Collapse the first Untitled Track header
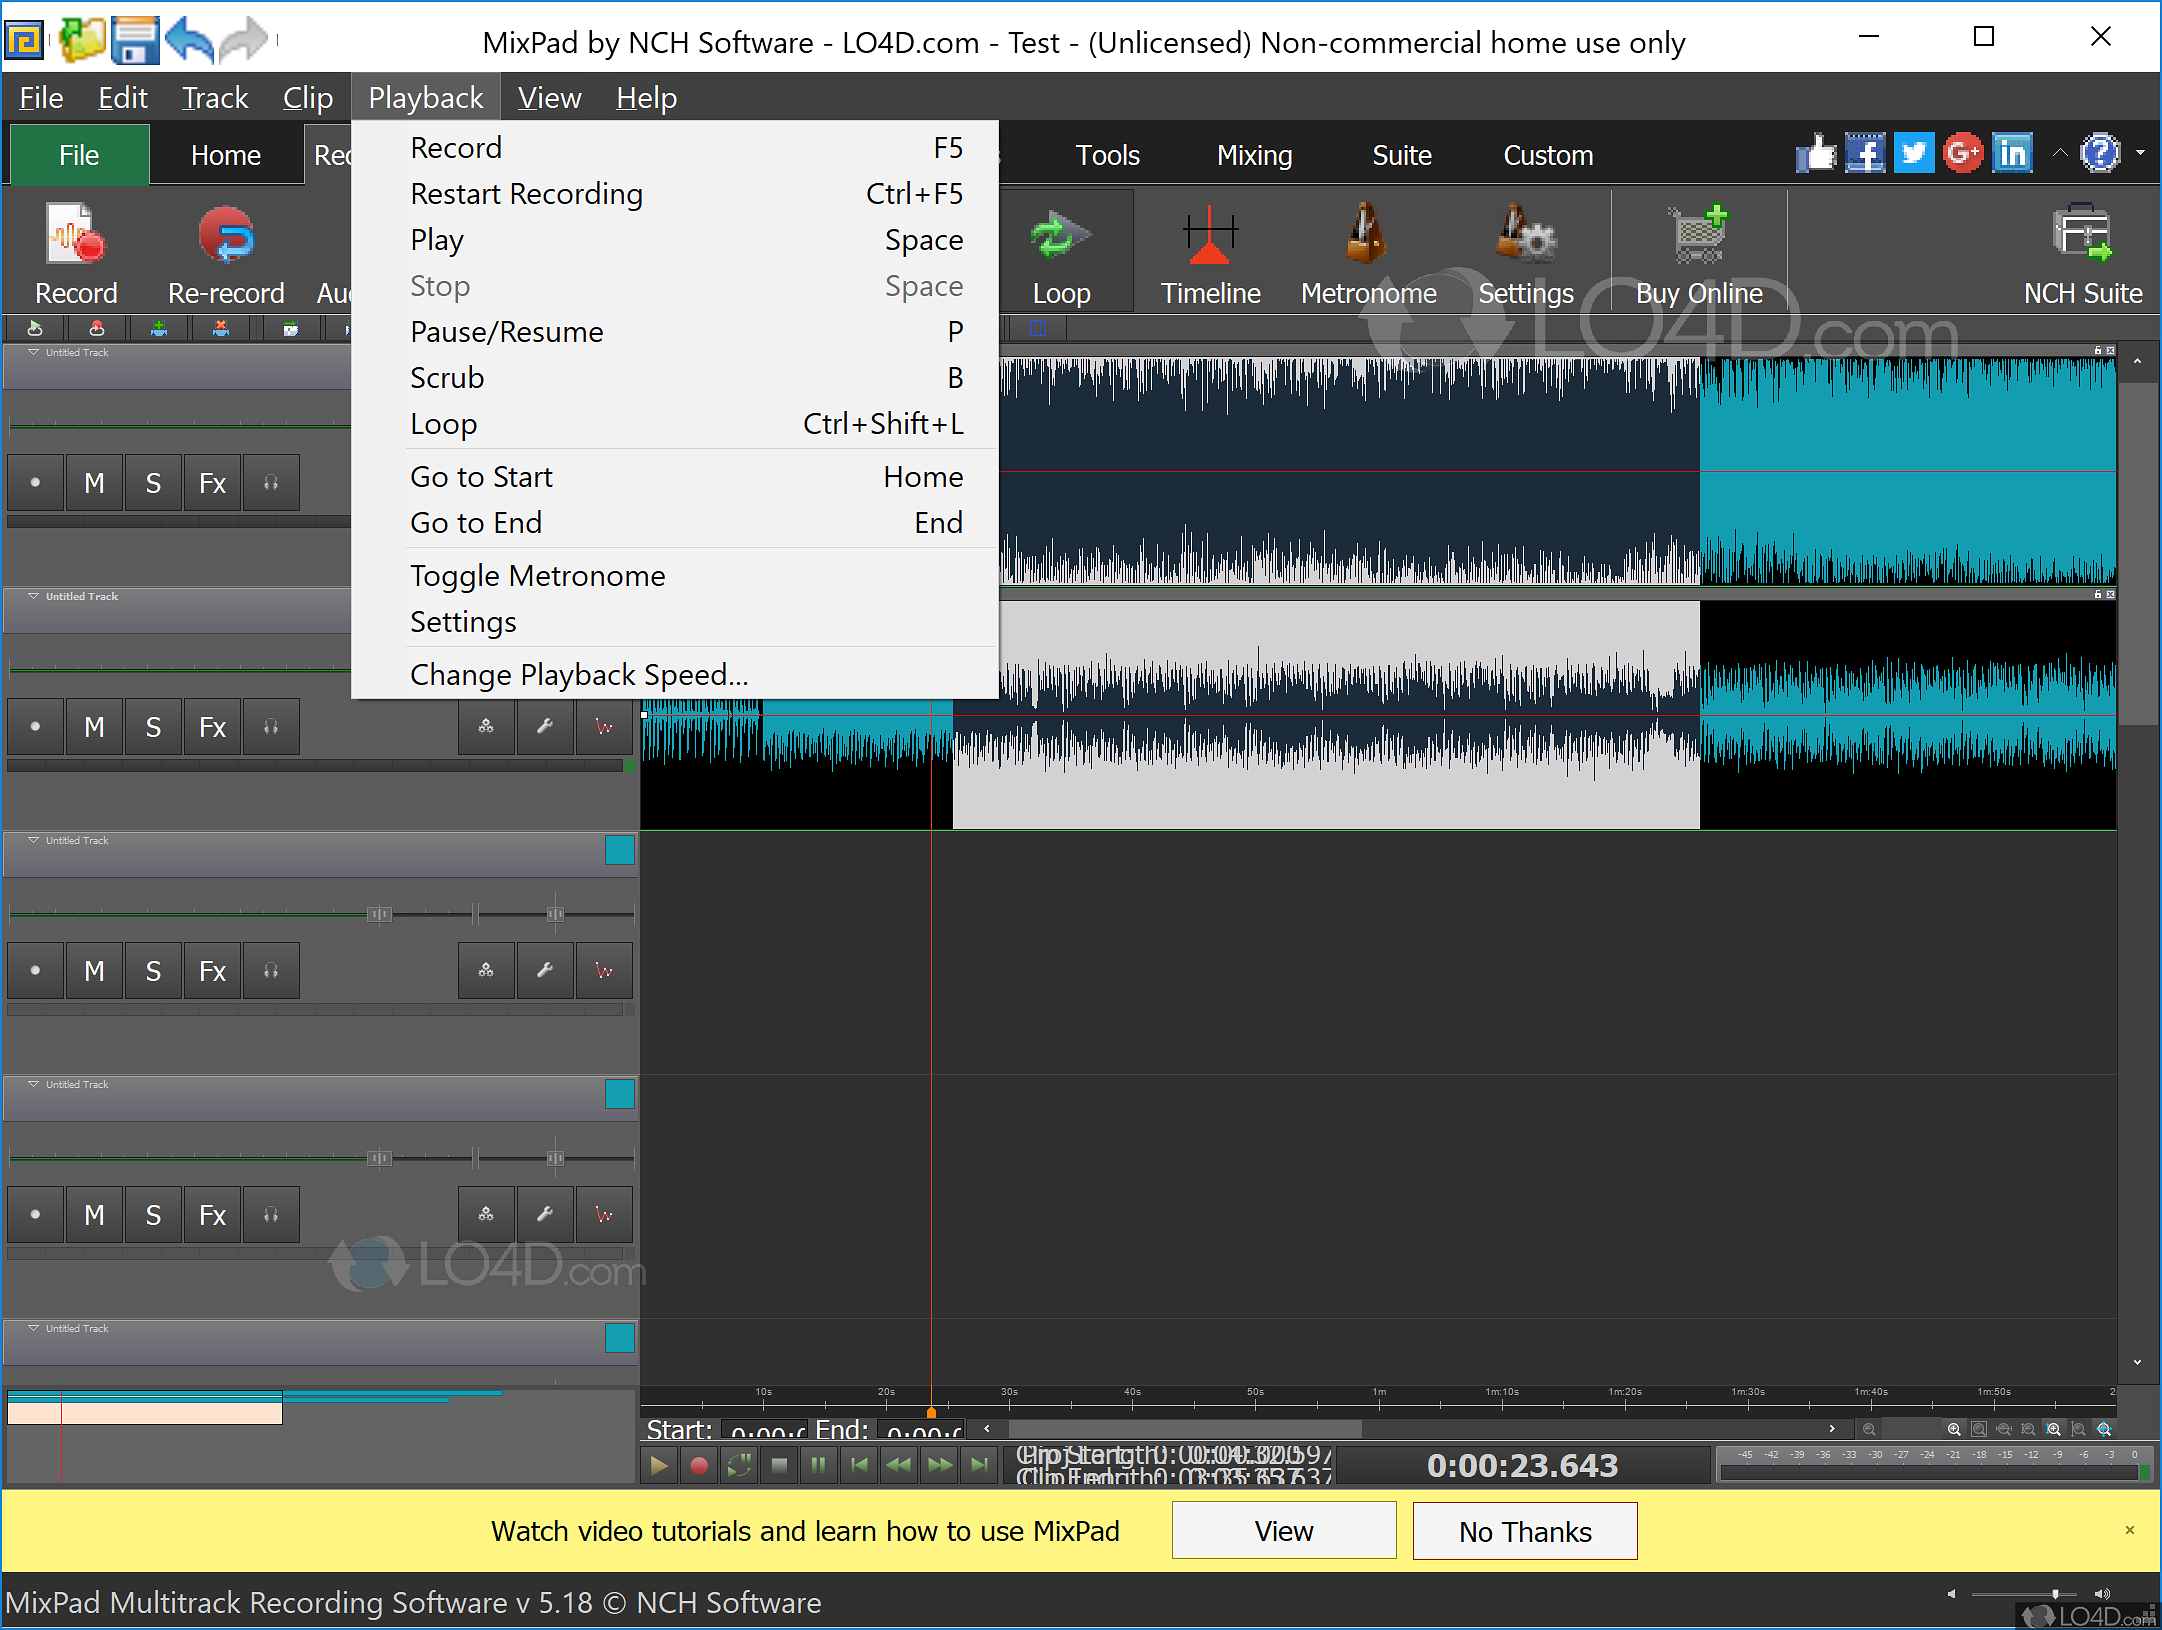Image resolution: width=2162 pixels, height=1630 pixels. click(x=33, y=352)
